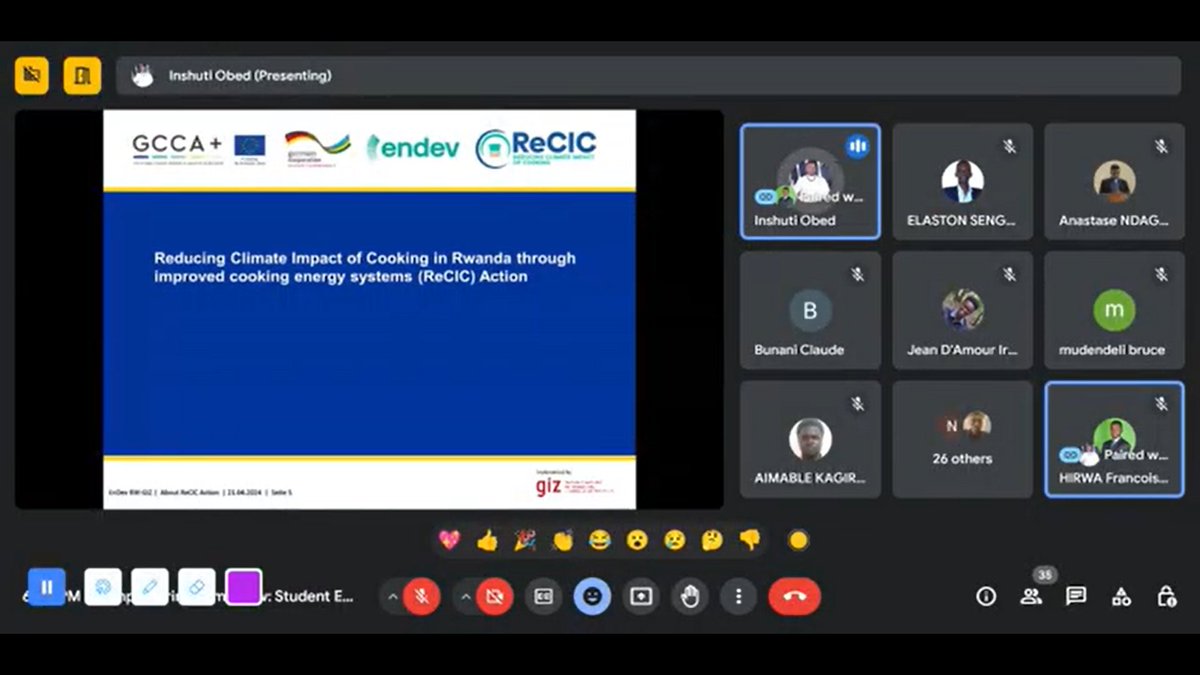Toggle the raise hand button
Image resolution: width=1200 pixels, height=675 pixels.
tap(690, 596)
